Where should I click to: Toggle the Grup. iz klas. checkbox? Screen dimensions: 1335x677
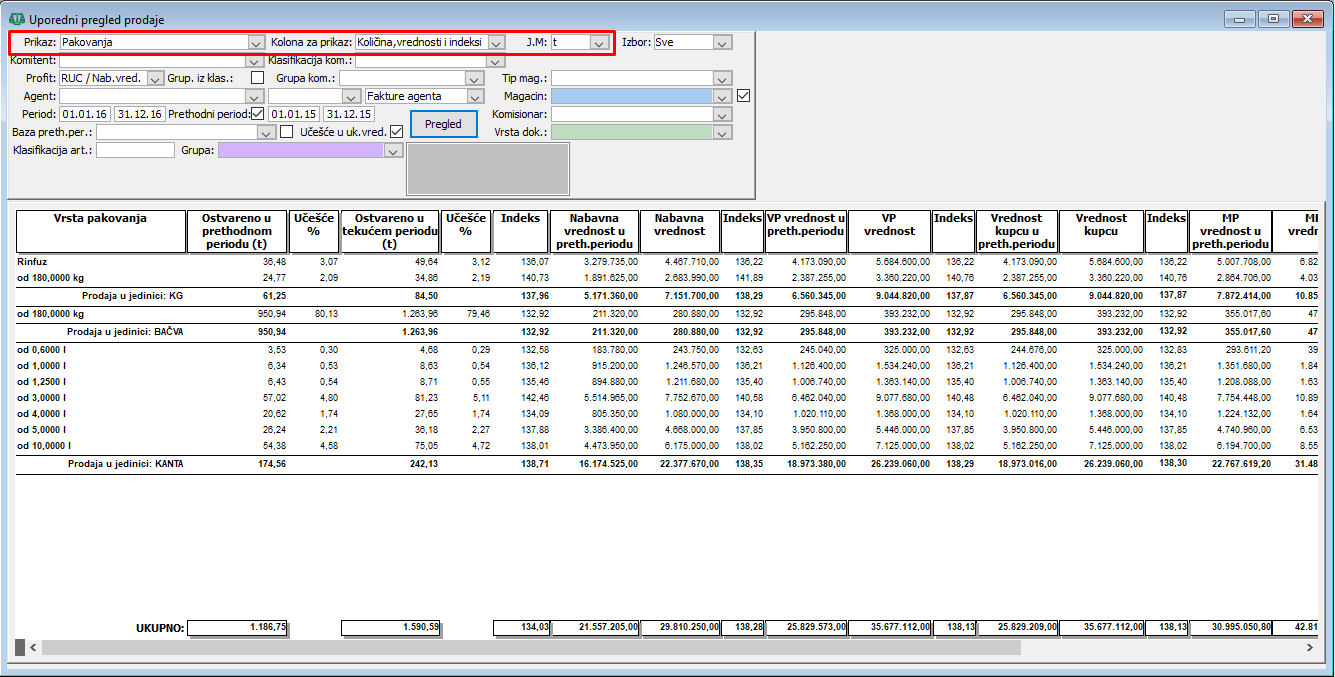point(258,78)
